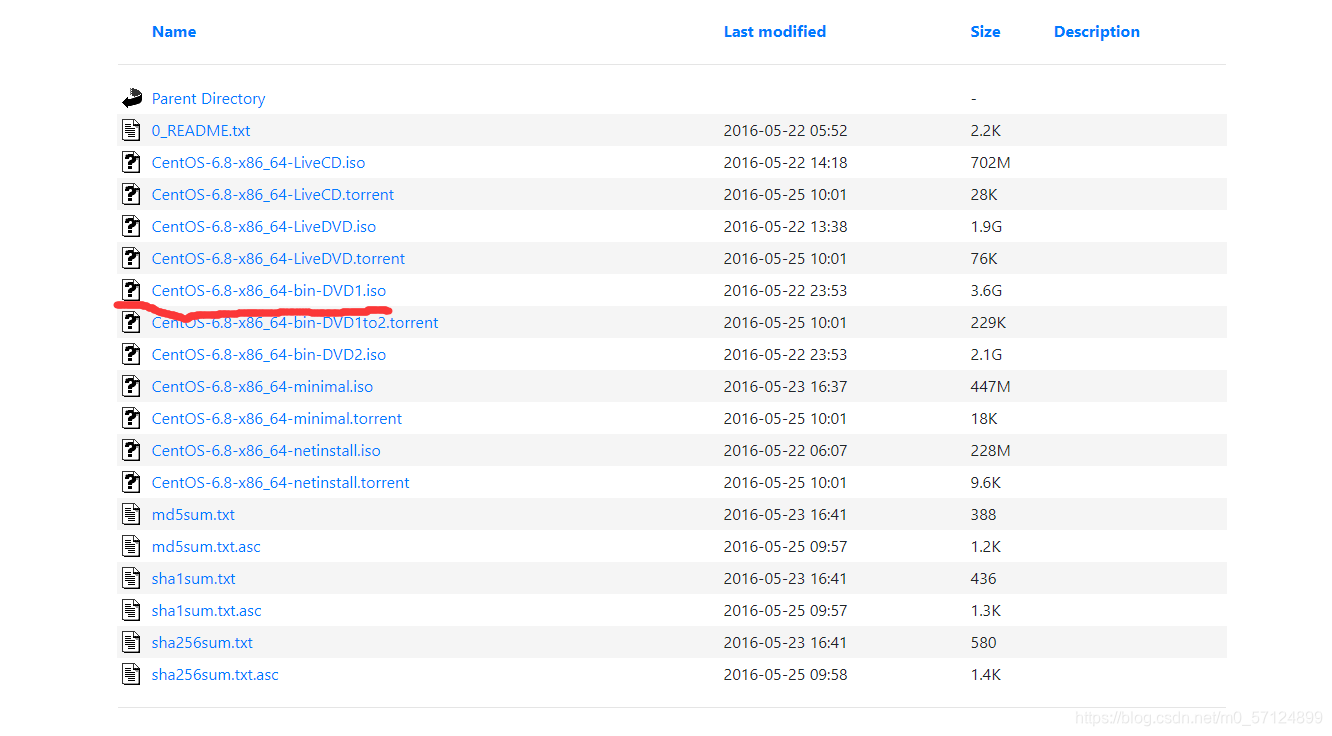Download CentOS-6.8-x86_64-LiveDVD.iso
Viewport: 1332px width, 736px height.
point(264,227)
